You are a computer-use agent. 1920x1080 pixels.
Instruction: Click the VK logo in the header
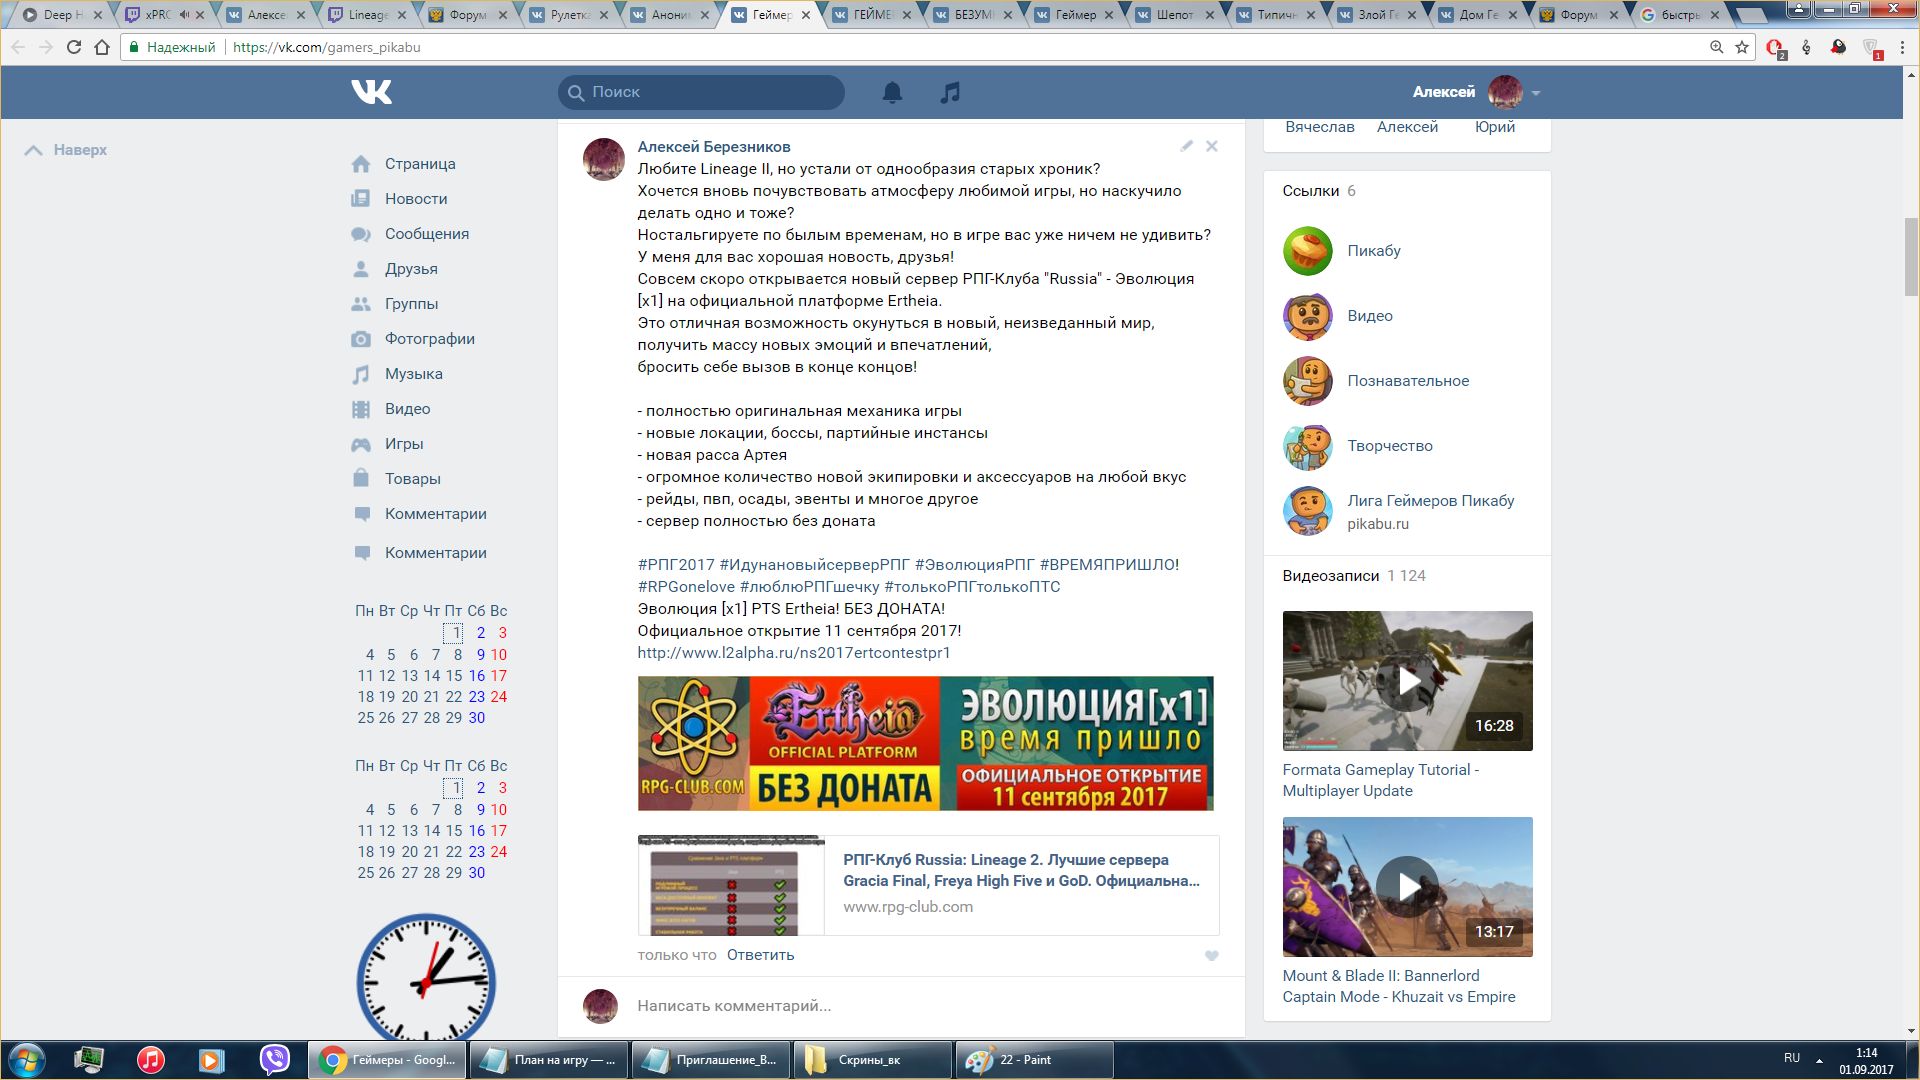click(371, 92)
